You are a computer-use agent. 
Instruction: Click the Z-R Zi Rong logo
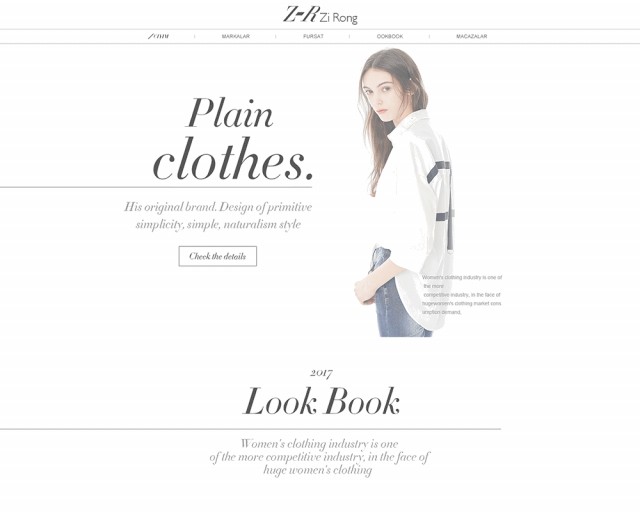point(320,15)
